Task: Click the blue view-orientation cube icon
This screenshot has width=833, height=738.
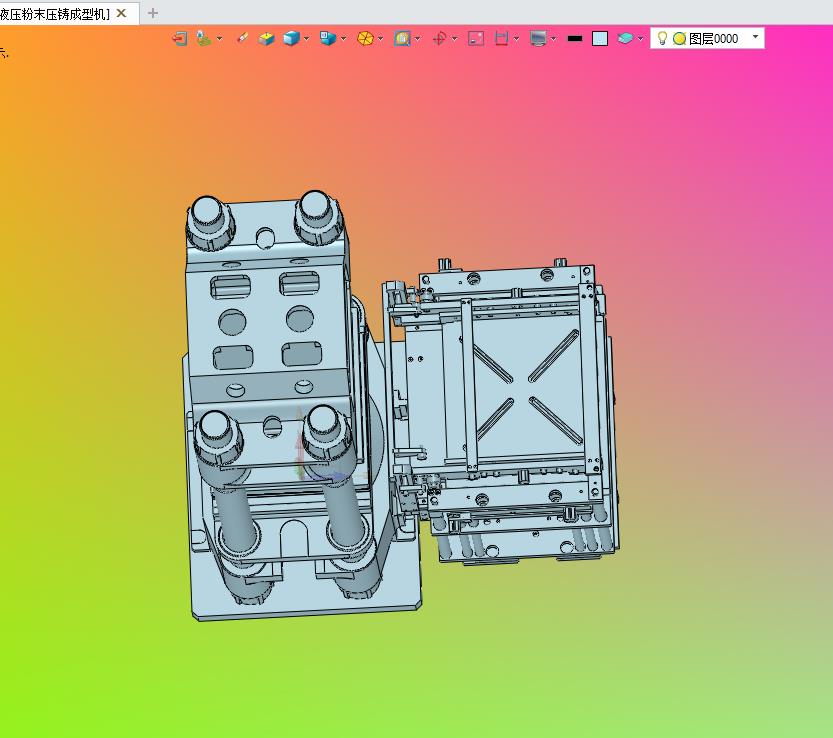Action: tap(328, 38)
